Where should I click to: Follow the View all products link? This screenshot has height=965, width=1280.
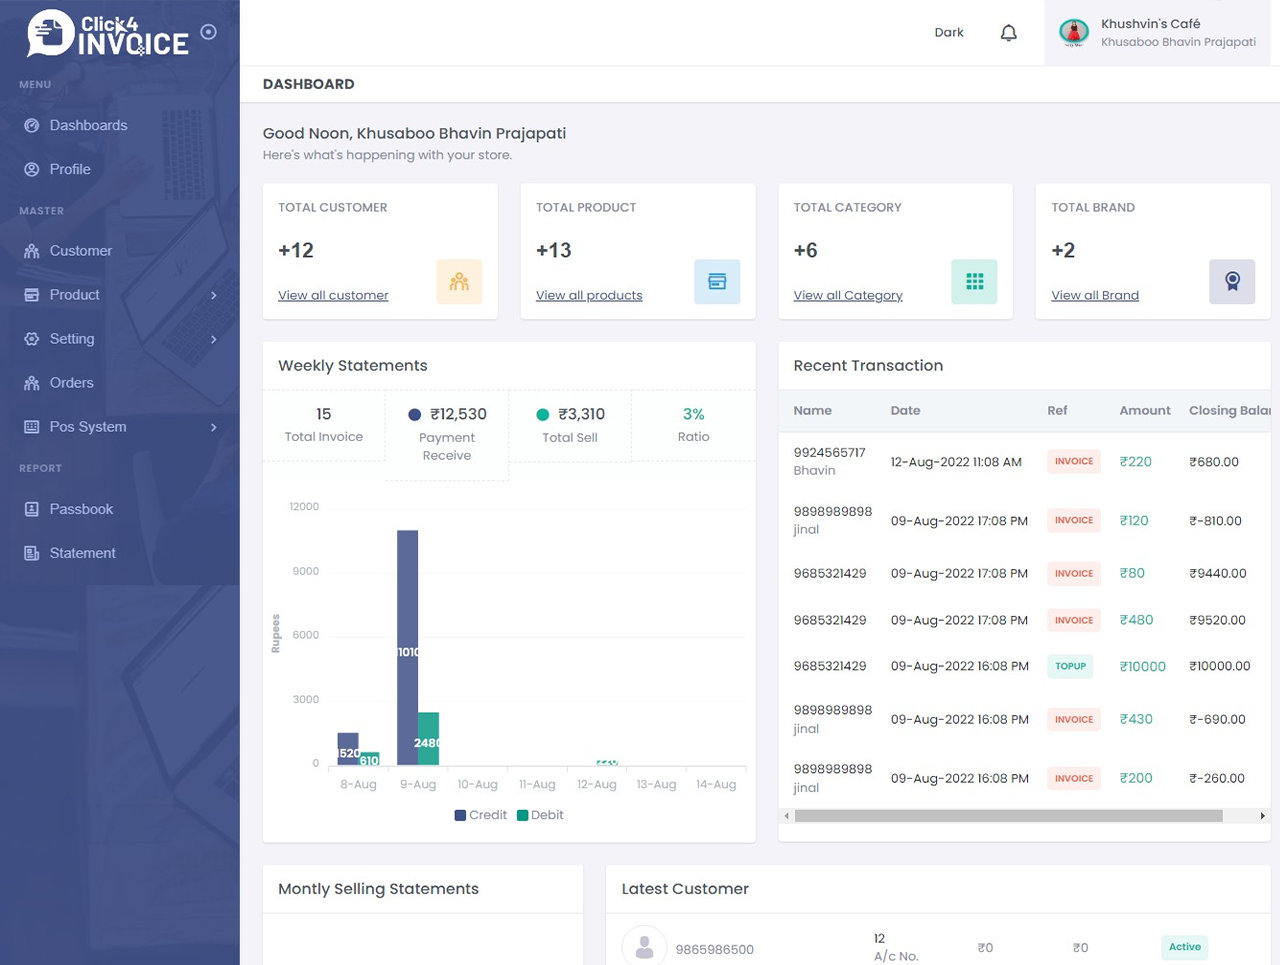click(589, 295)
